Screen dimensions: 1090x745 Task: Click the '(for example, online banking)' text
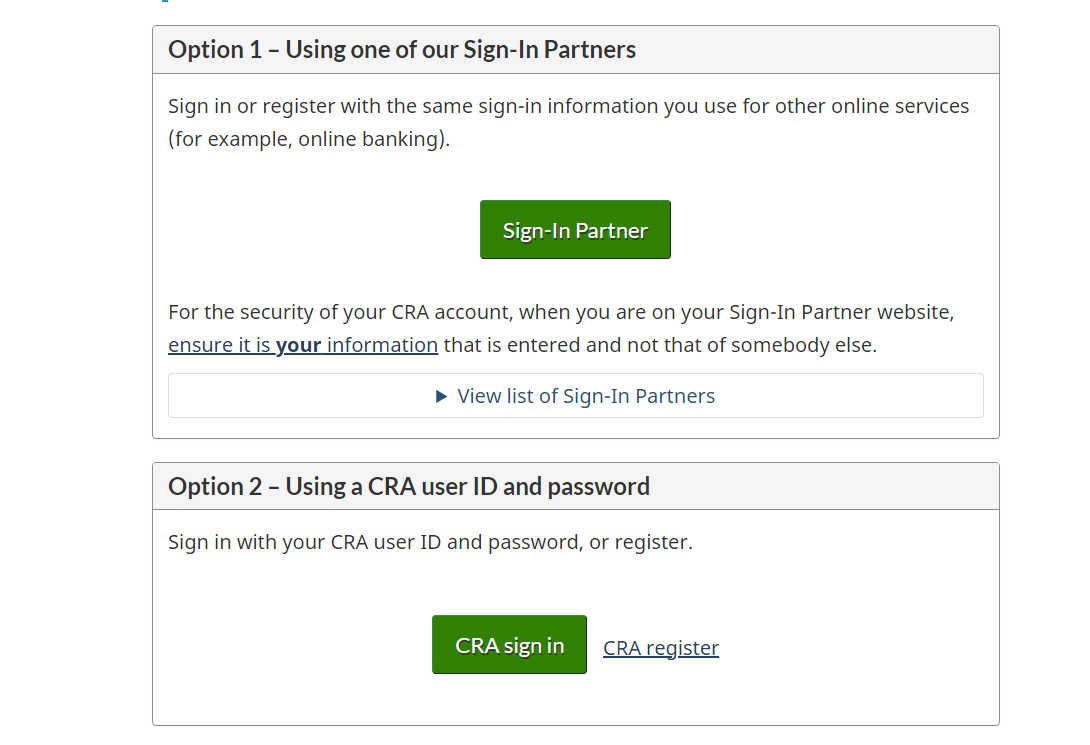(309, 139)
